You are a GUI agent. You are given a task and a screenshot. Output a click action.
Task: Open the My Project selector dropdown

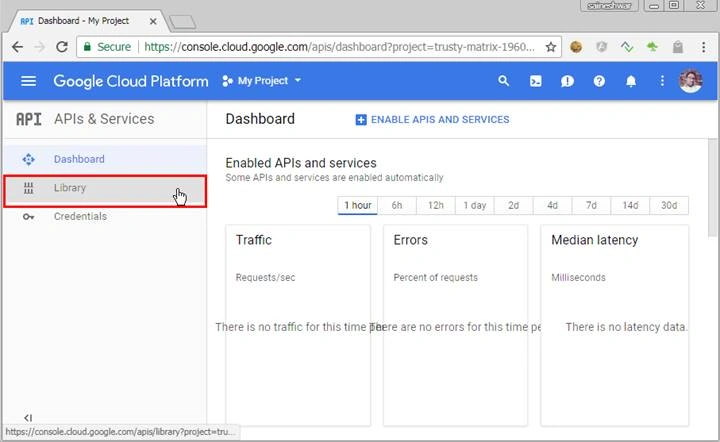click(262, 81)
